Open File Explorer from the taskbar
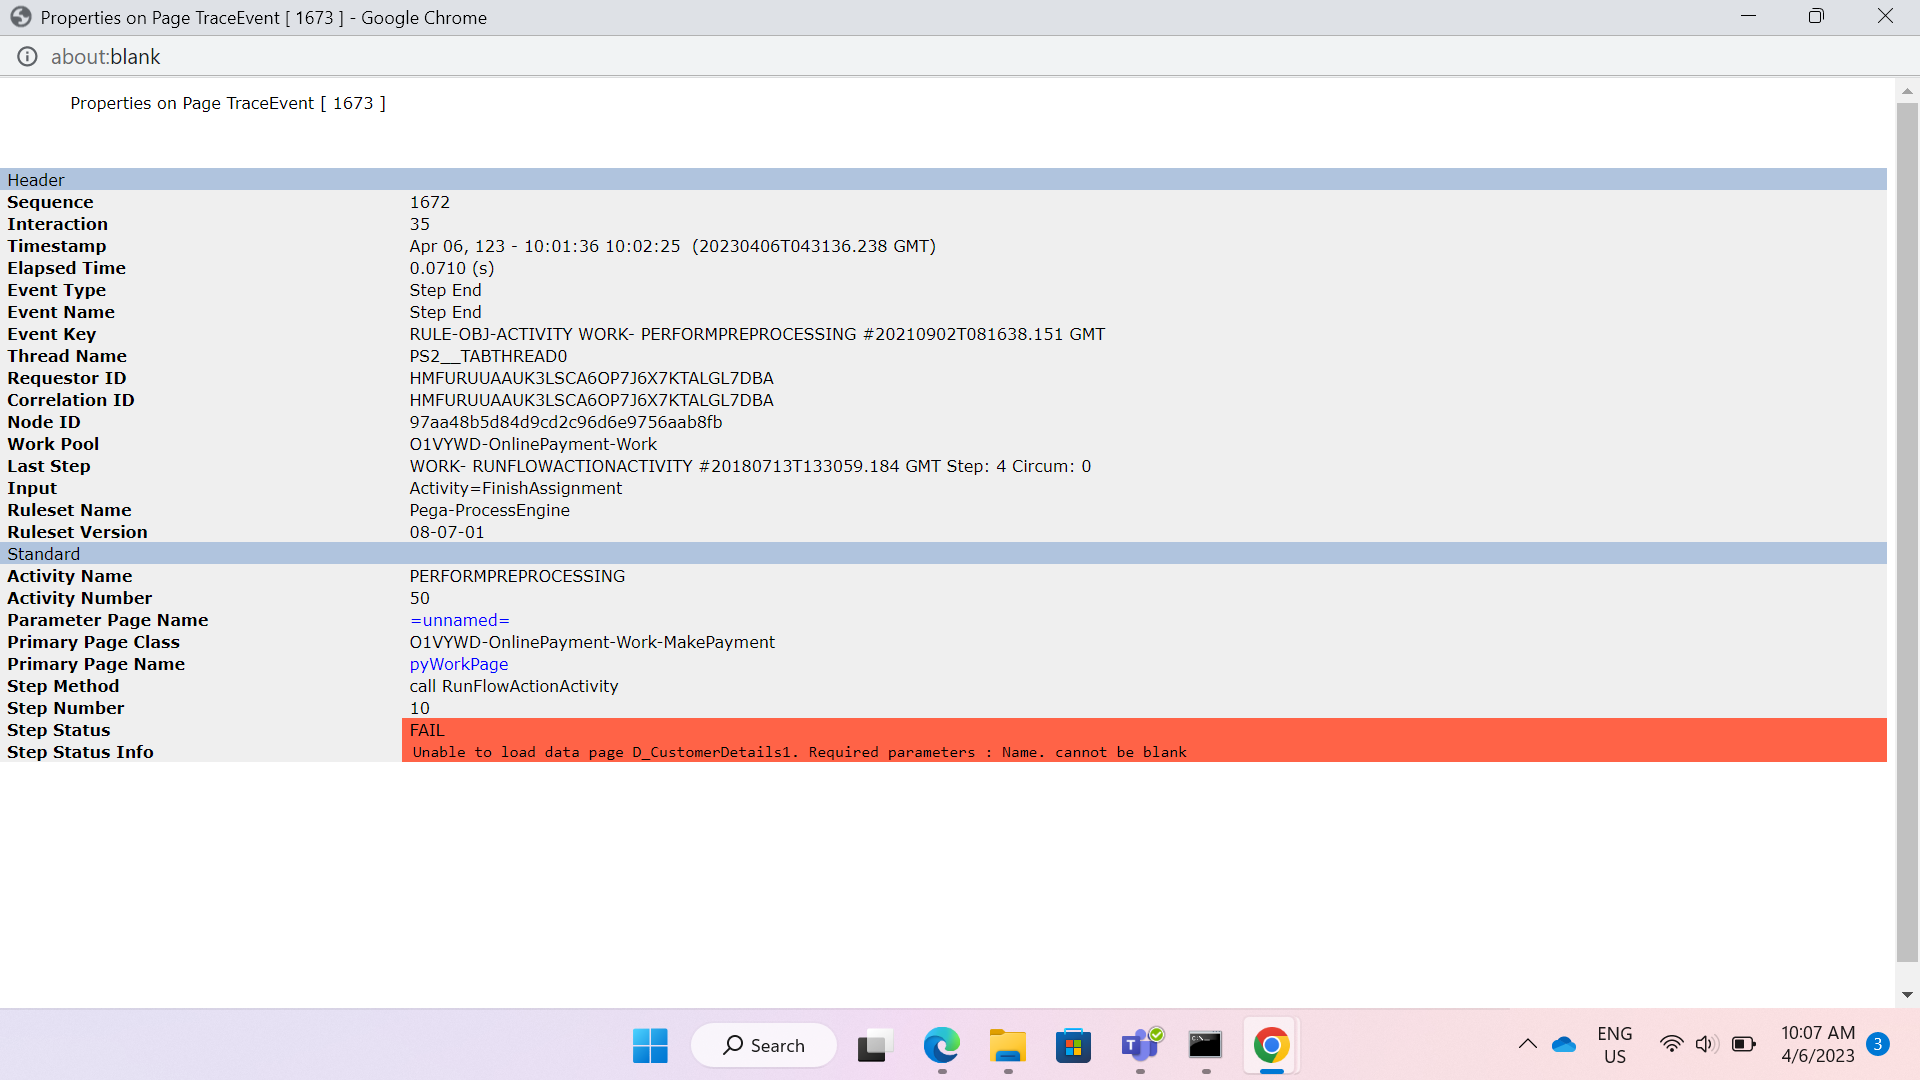 coord(1007,1046)
